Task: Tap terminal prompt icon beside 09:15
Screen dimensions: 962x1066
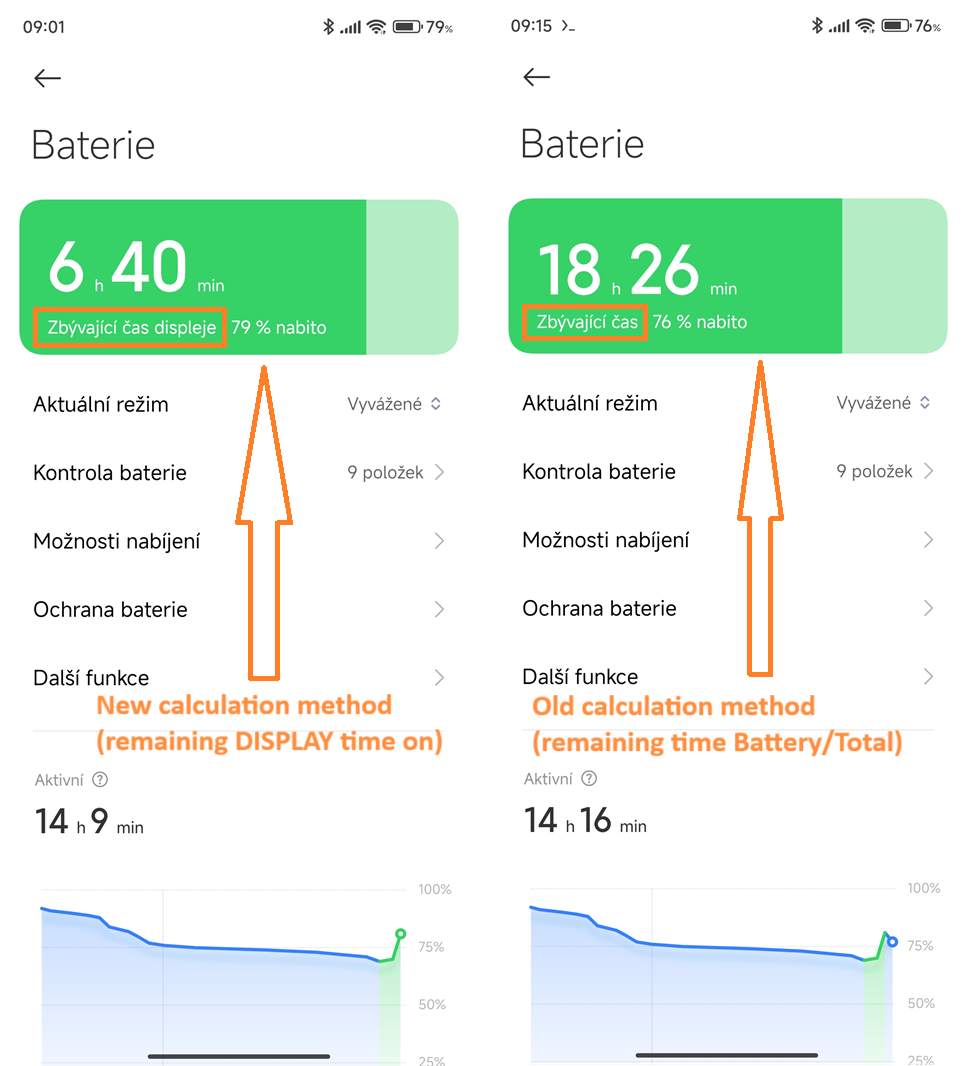Action: pyautogui.click(x=568, y=26)
